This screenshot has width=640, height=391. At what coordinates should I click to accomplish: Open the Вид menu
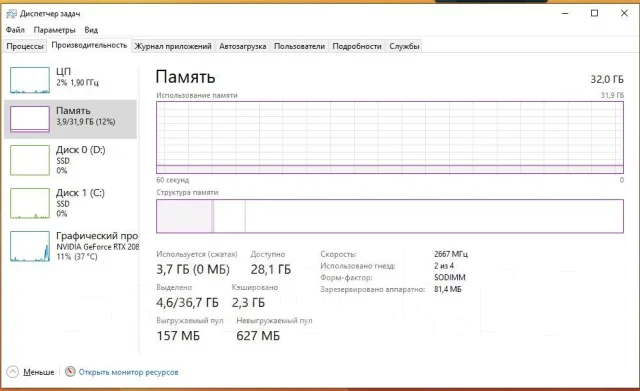pos(91,30)
